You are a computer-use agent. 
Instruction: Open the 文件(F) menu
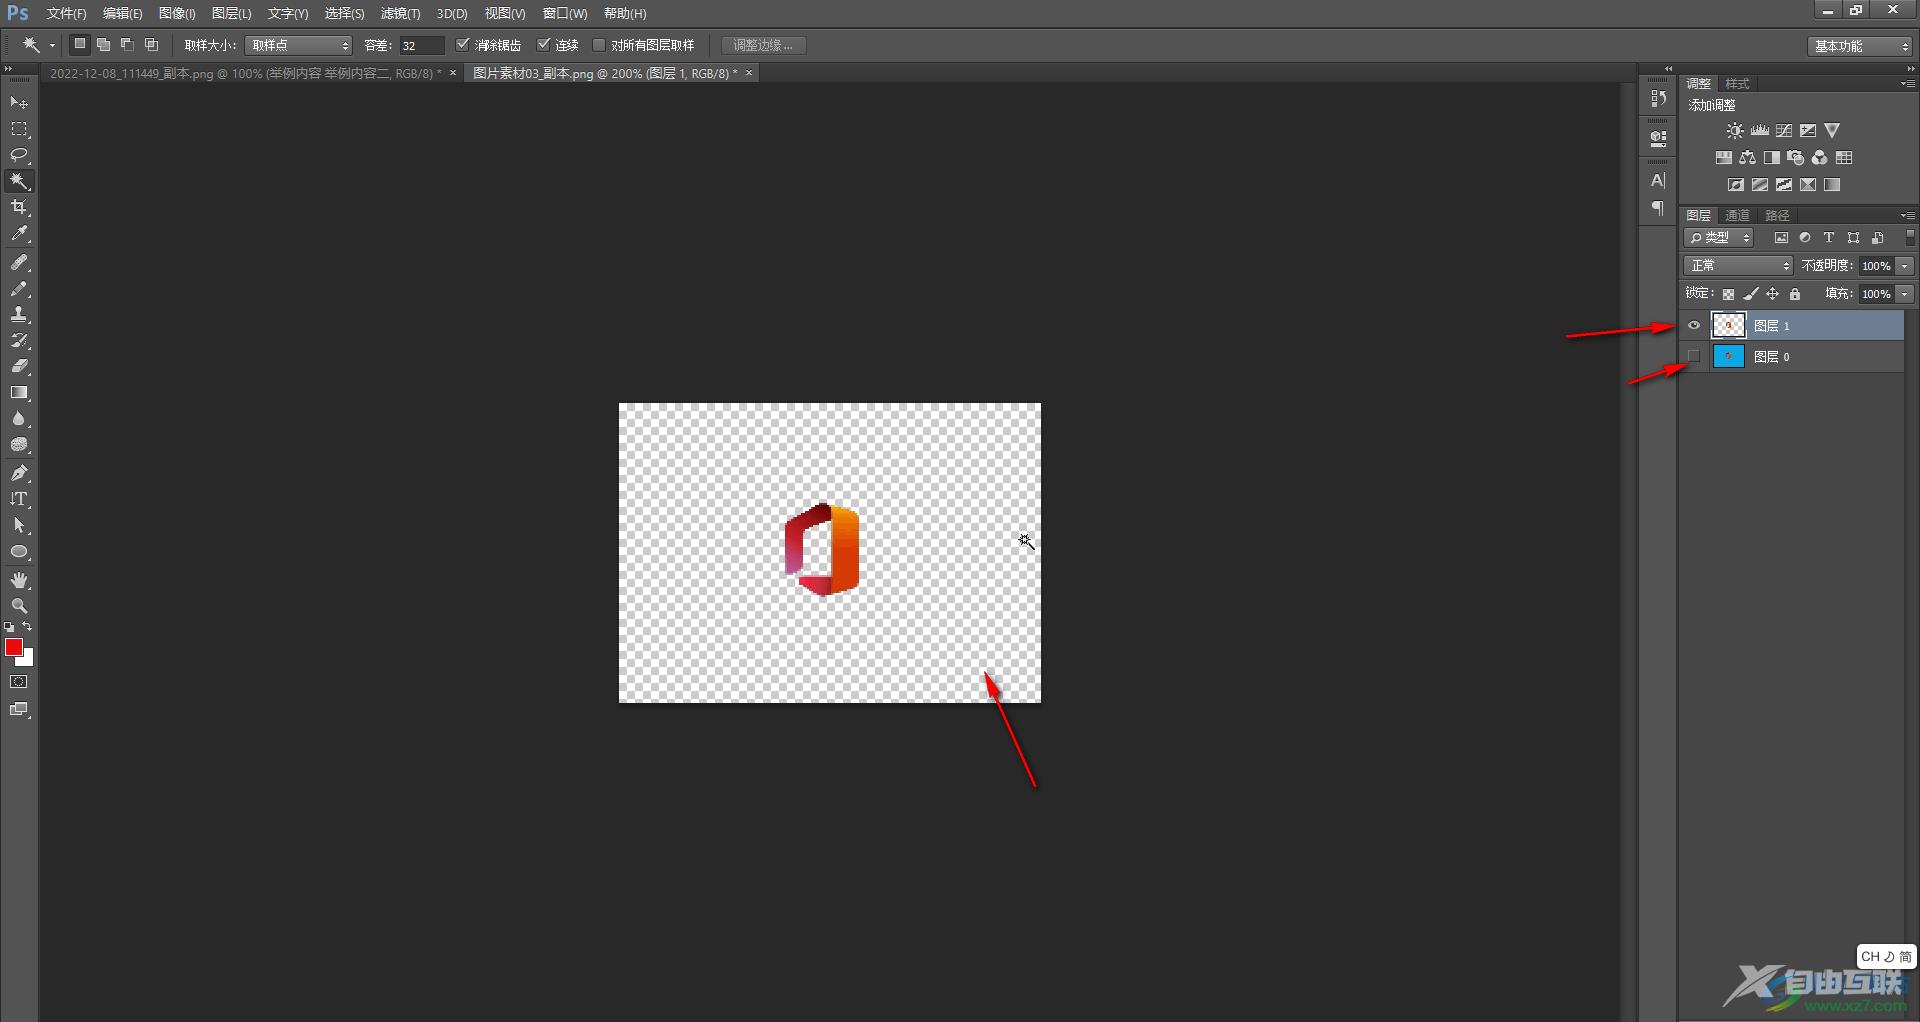(66, 14)
